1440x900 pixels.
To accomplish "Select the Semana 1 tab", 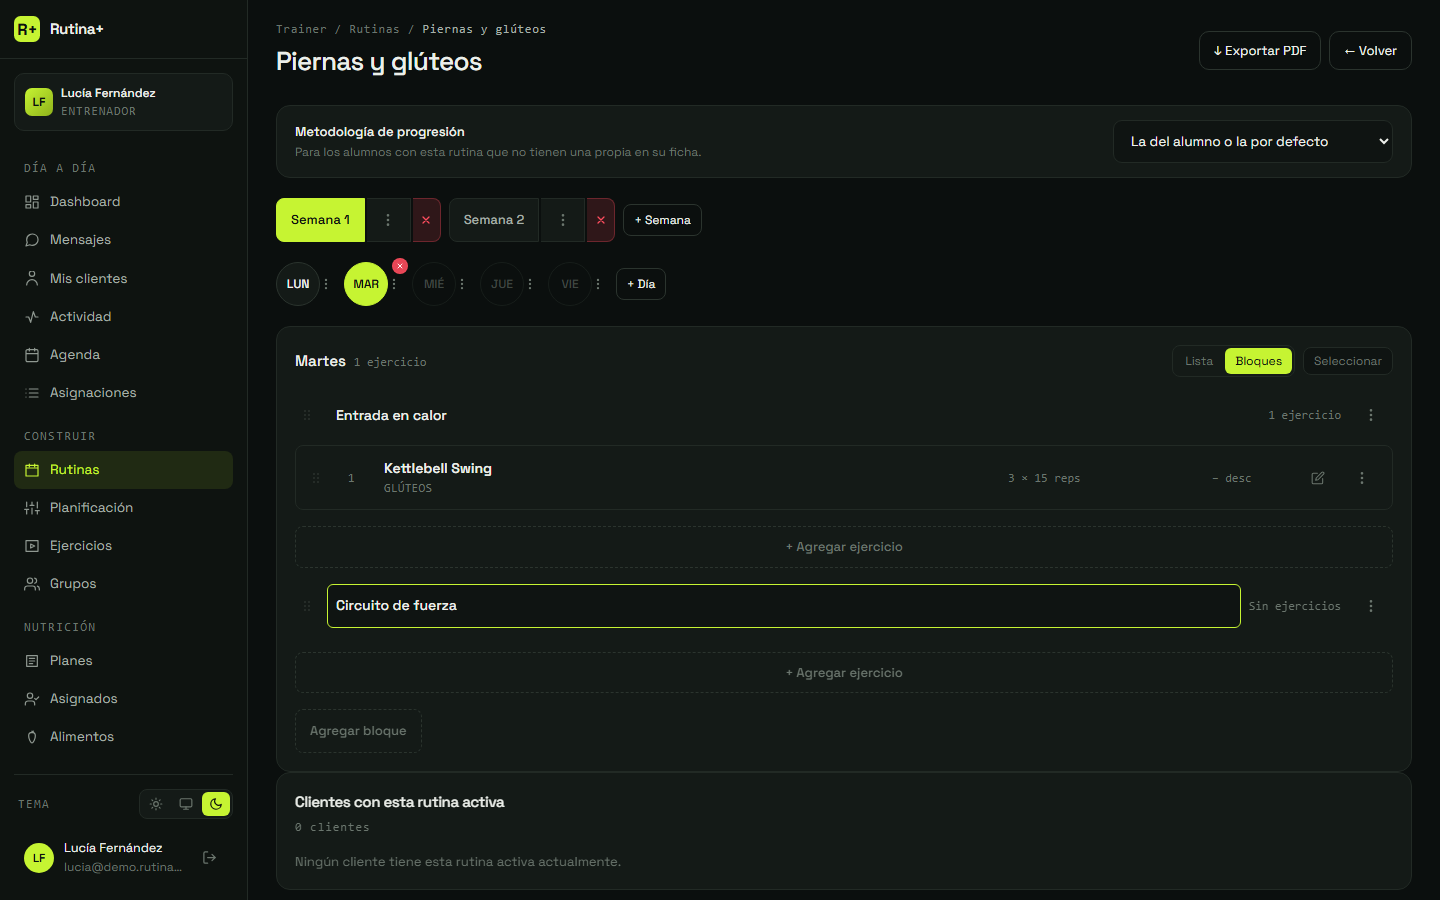I will (x=320, y=220).
